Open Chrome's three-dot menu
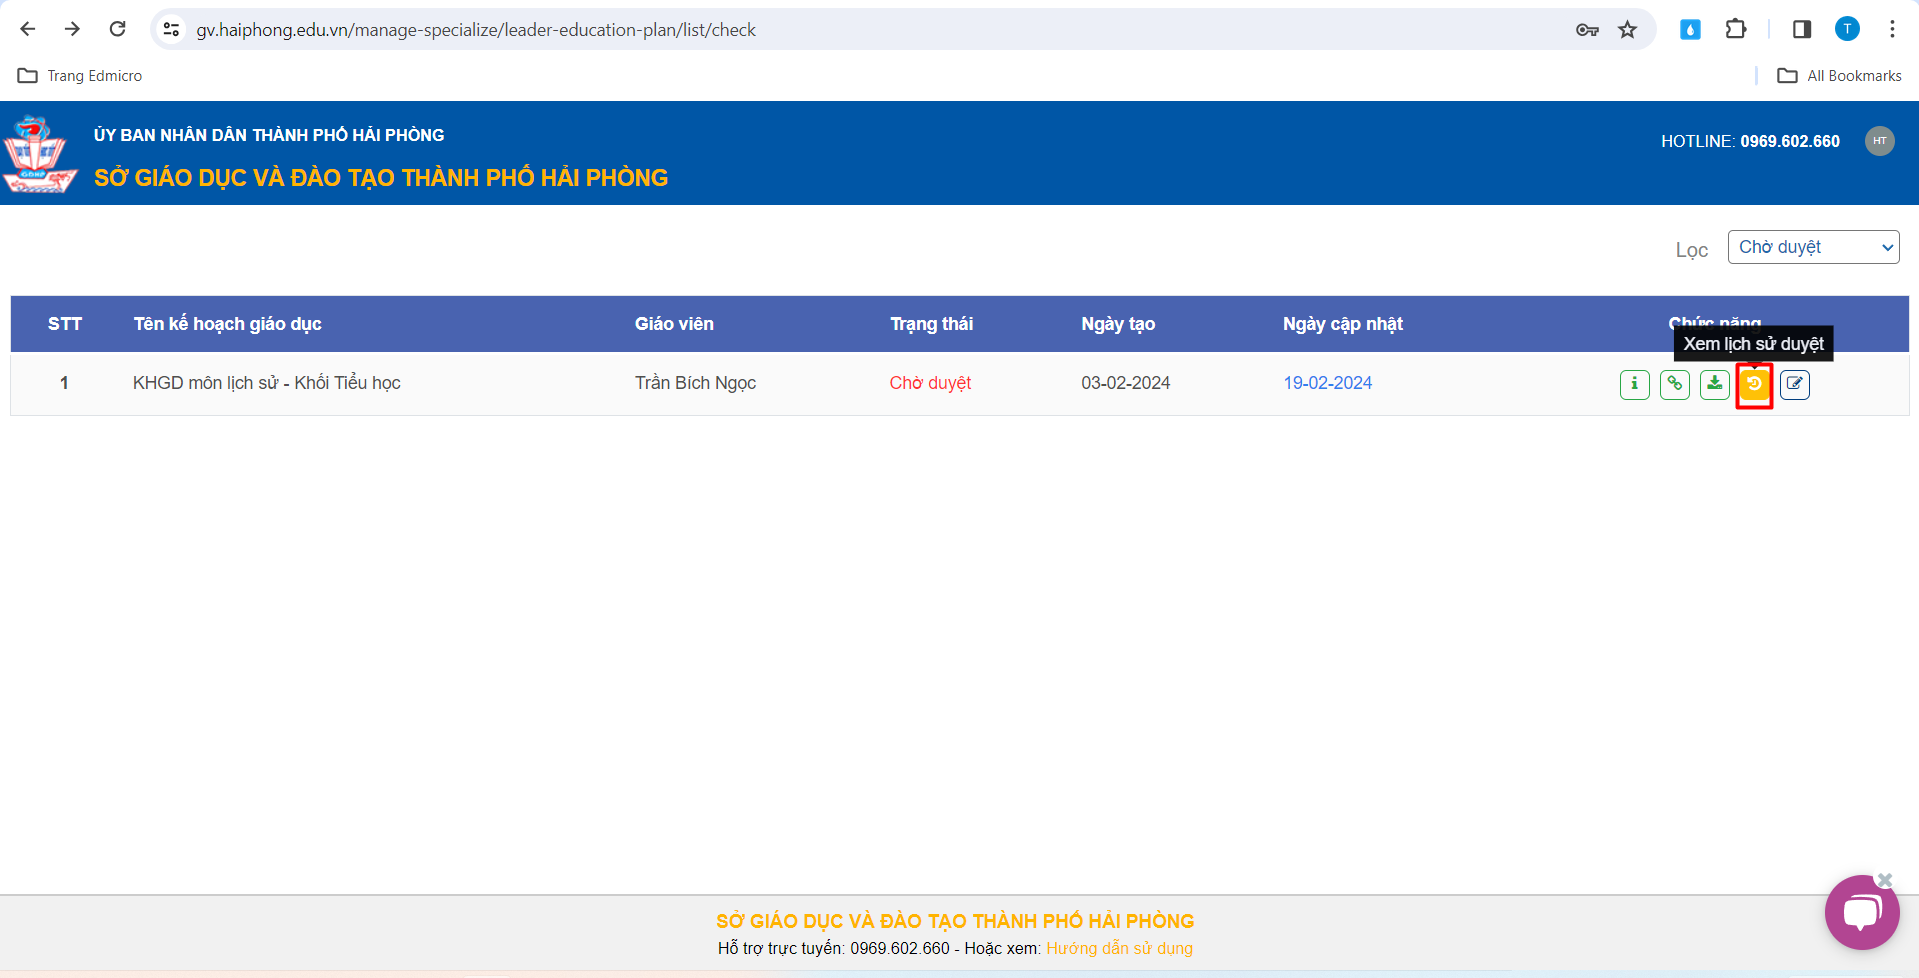The width and height of the screenshot is (1919, 978). coord(1892,29)
